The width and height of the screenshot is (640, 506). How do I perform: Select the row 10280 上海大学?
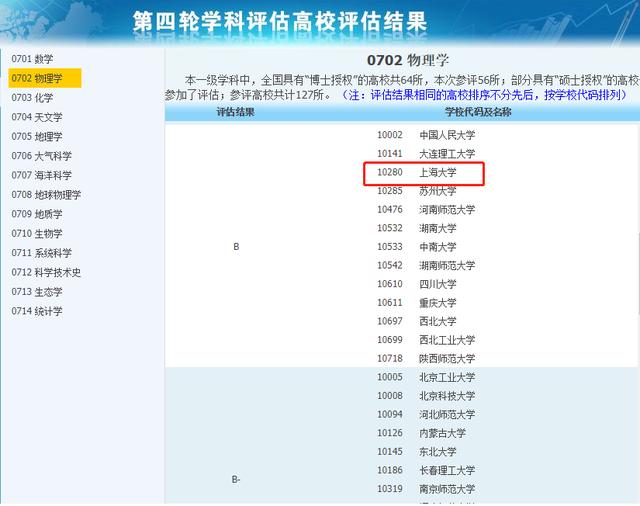click(416, 172)
